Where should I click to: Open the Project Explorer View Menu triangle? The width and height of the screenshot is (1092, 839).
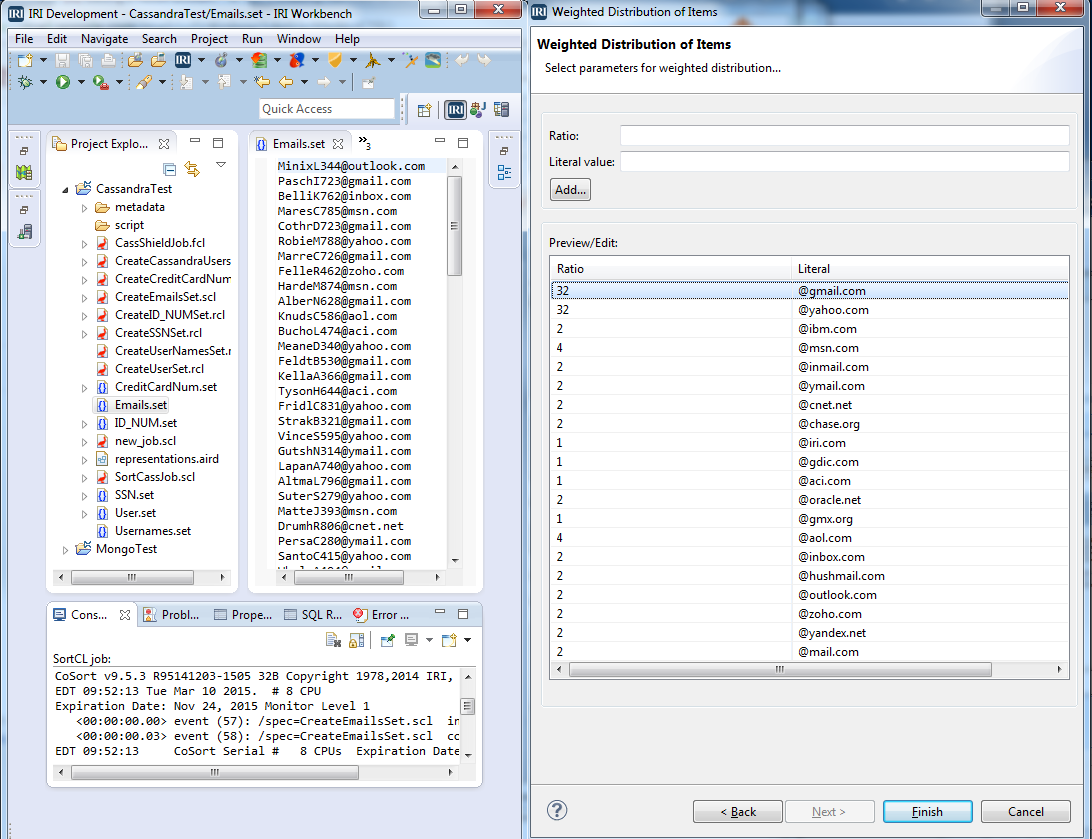point(221,165)
